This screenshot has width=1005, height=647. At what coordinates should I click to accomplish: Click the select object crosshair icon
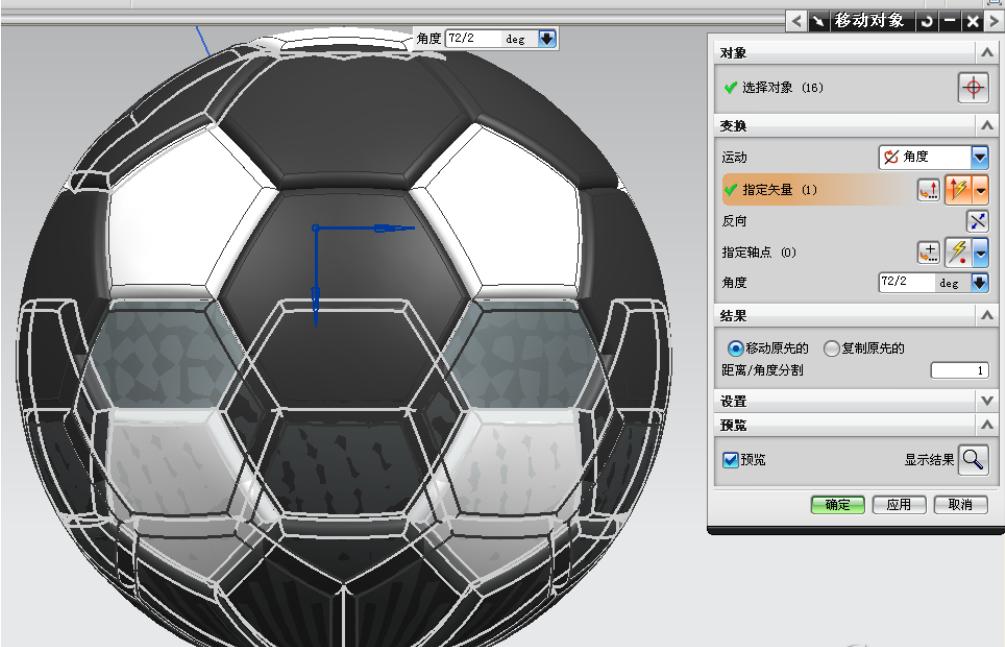pos(973,87)
